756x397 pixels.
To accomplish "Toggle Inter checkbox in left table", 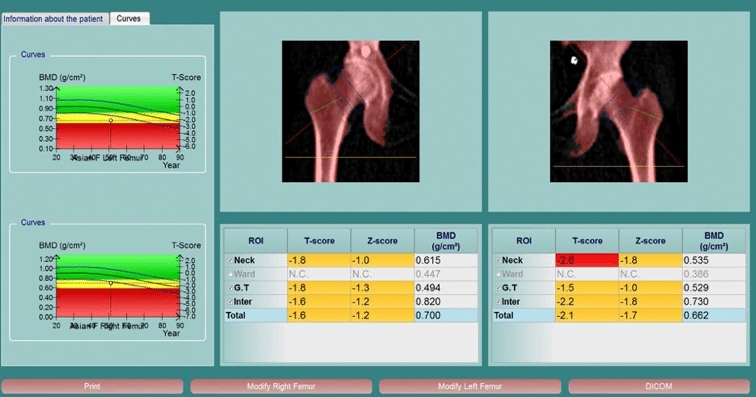I will [x=230, y=302].
